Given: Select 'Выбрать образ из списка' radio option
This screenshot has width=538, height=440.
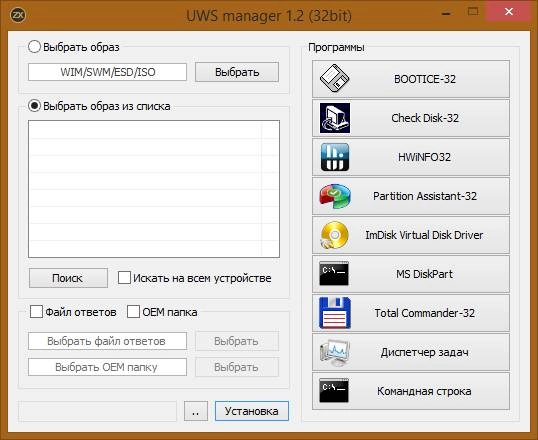Looking at the screenshot, I should click(x=34, y=106).
